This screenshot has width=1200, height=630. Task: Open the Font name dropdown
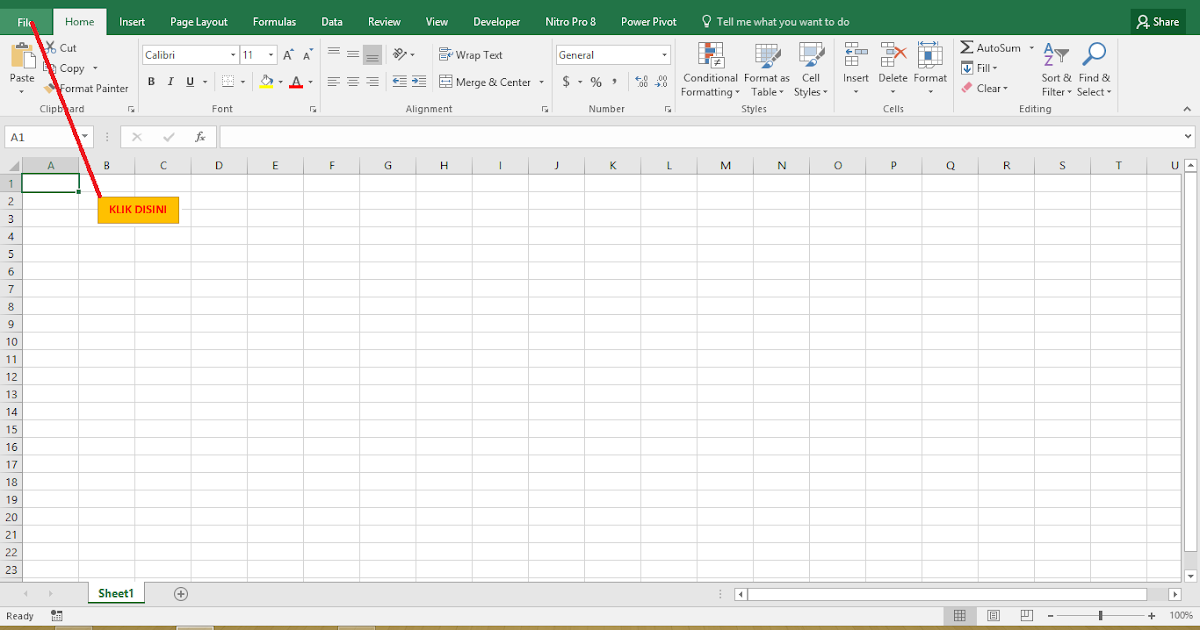click(232, 54)
